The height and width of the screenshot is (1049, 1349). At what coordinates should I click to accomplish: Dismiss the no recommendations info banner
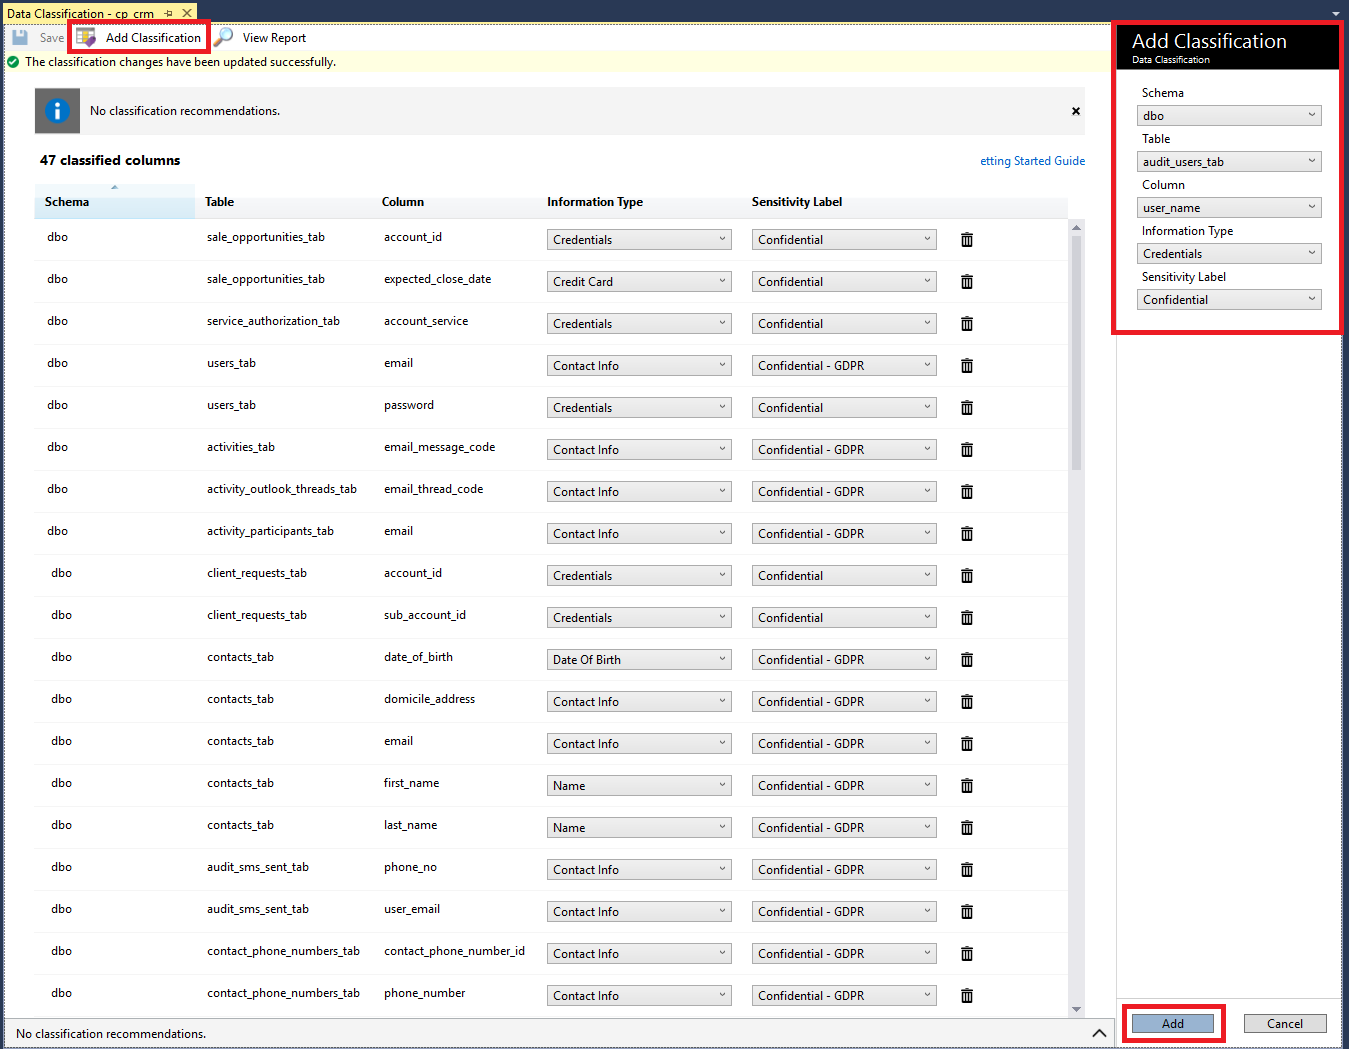click(x=1075, y=111)
